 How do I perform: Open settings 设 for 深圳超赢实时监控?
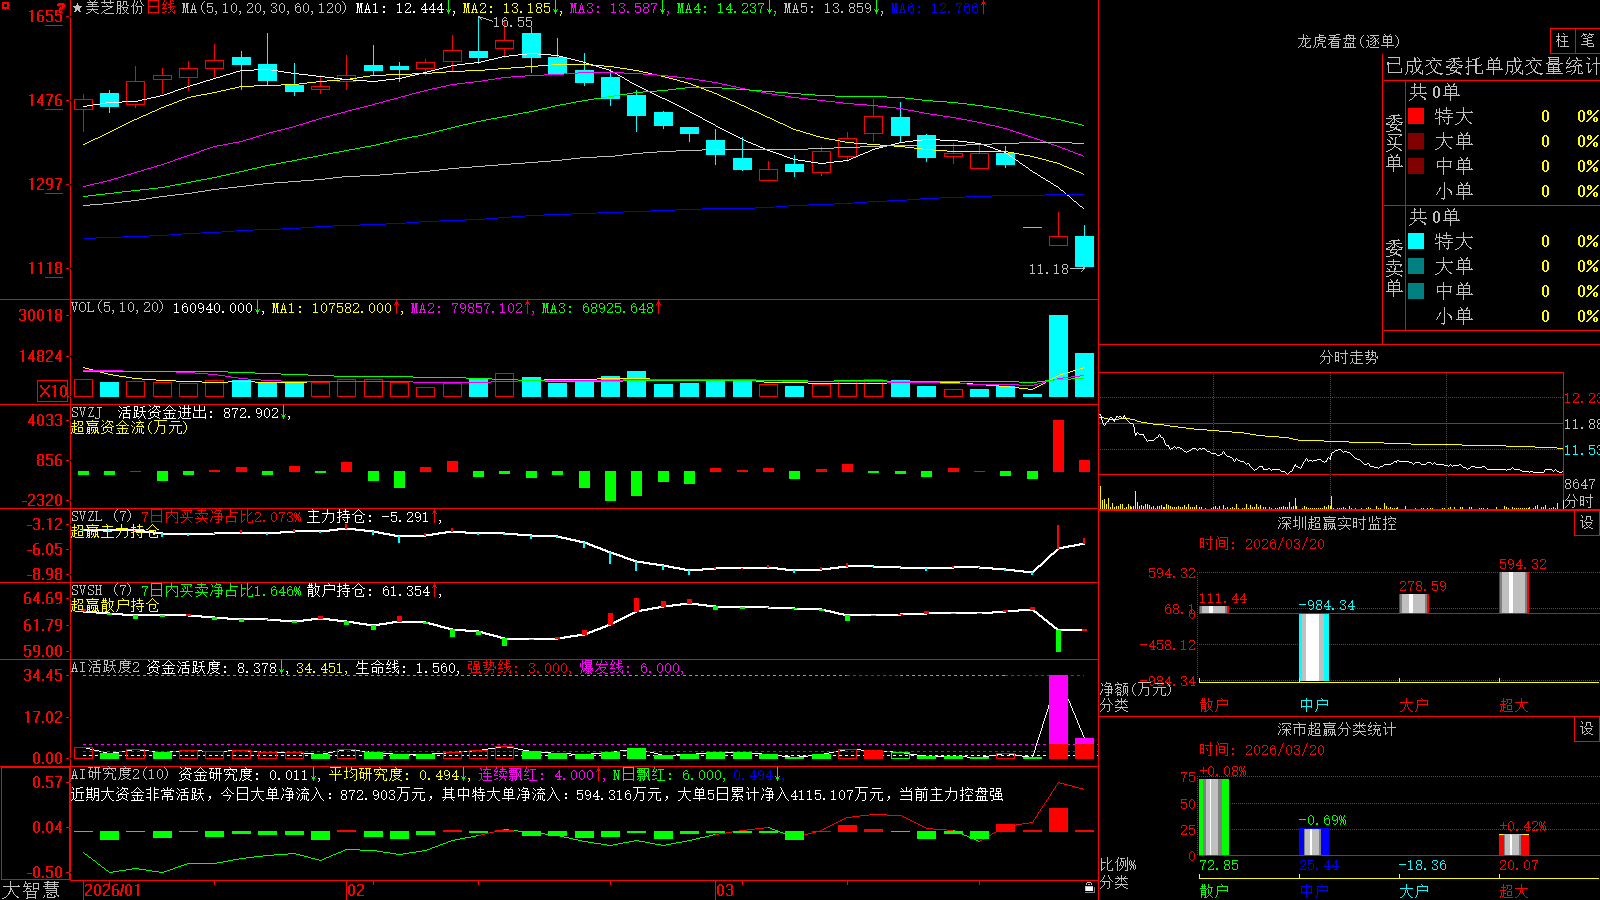tap(1587, 523)
